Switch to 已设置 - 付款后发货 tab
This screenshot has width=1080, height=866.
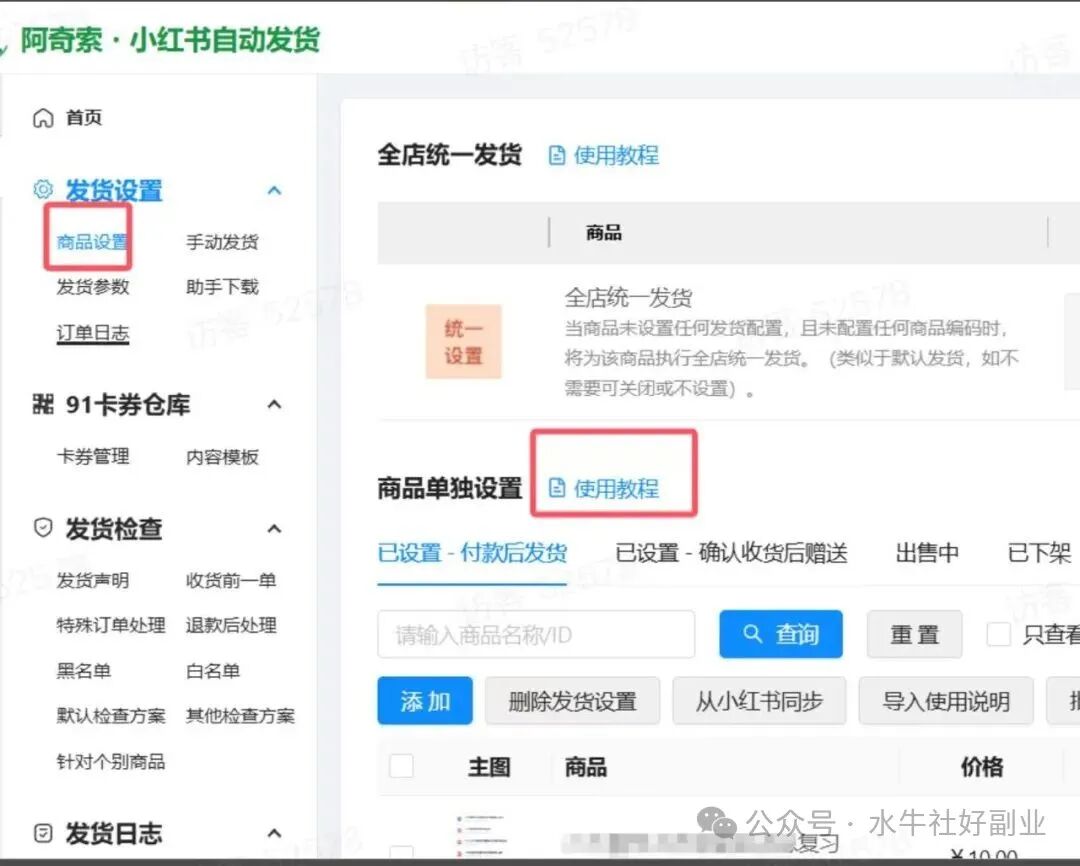coord(472,553)
